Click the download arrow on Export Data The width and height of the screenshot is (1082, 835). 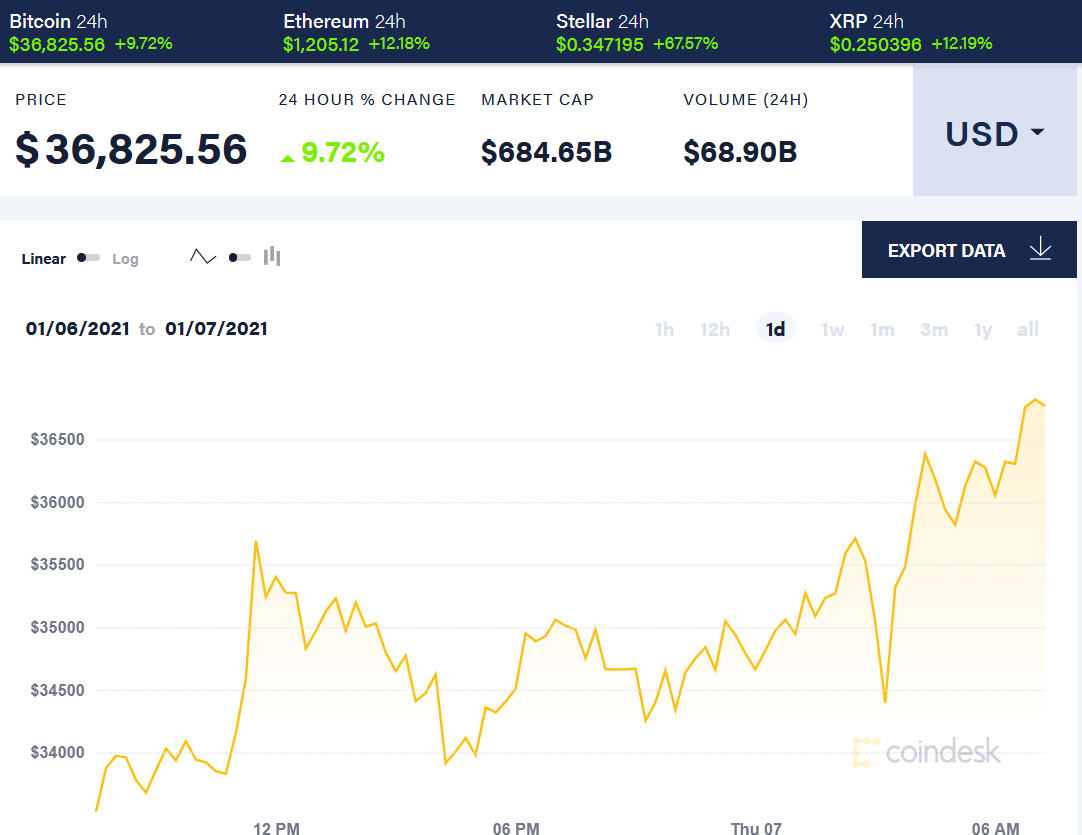(1041, 249)
